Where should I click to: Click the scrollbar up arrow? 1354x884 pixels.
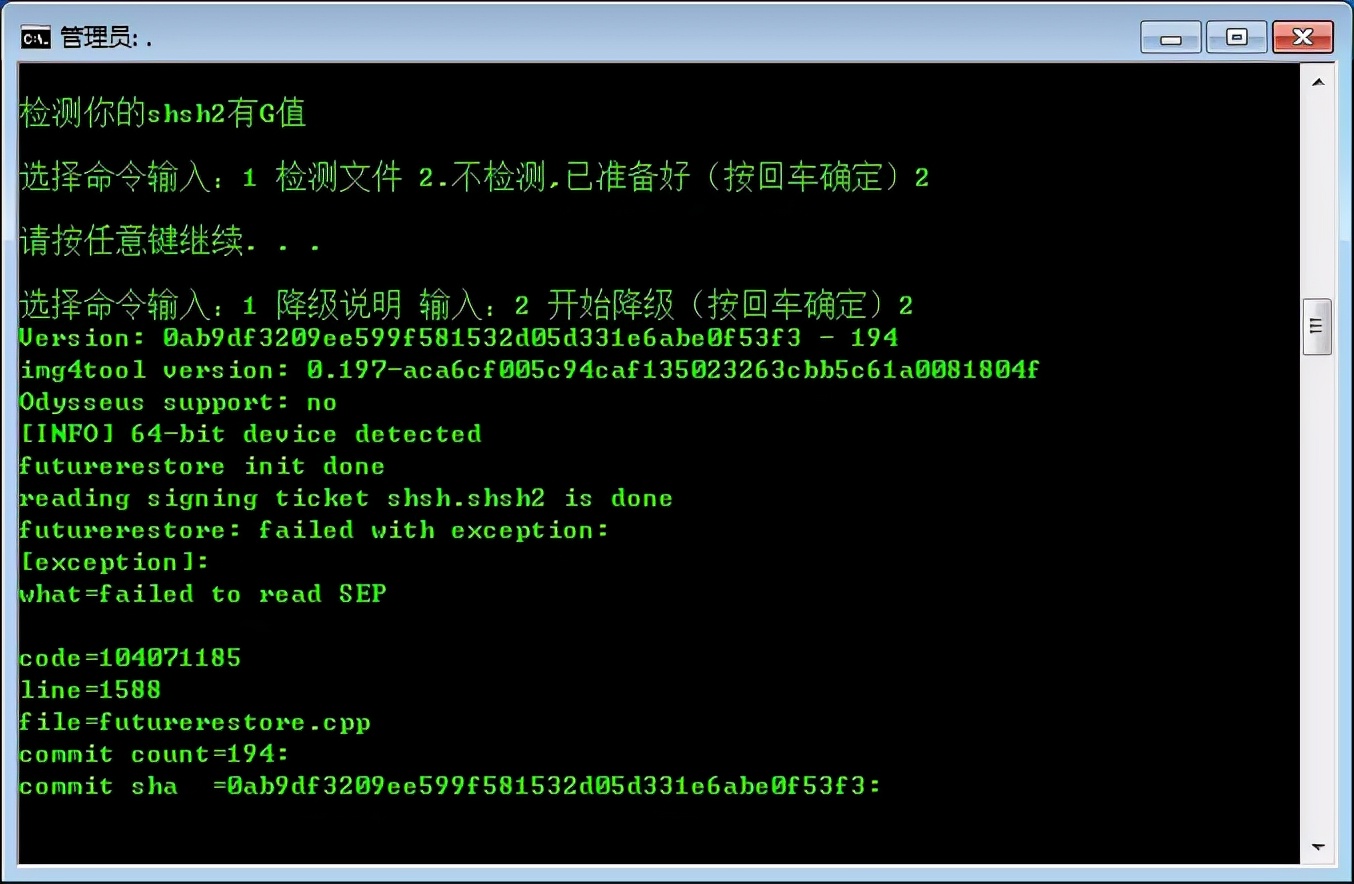(1317, 80)
